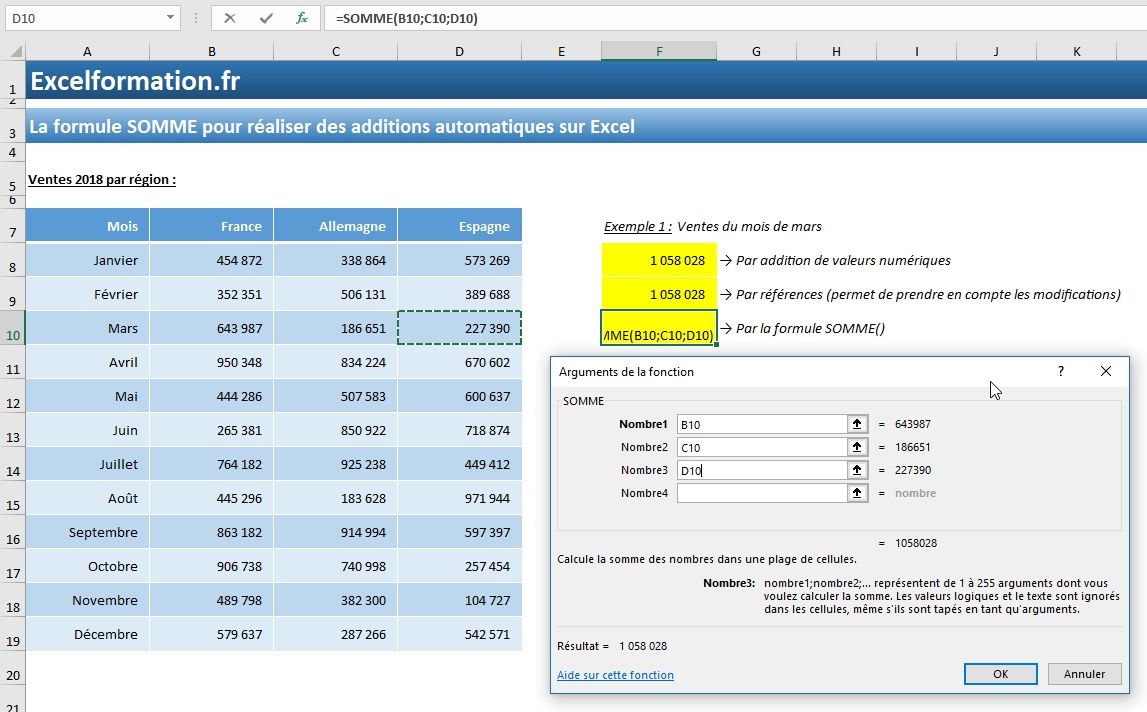Image resolution: width=1147 pixels, height=712 pixels.
Task: Click the range selector icon for Nombre4
Action: point(857,493)
